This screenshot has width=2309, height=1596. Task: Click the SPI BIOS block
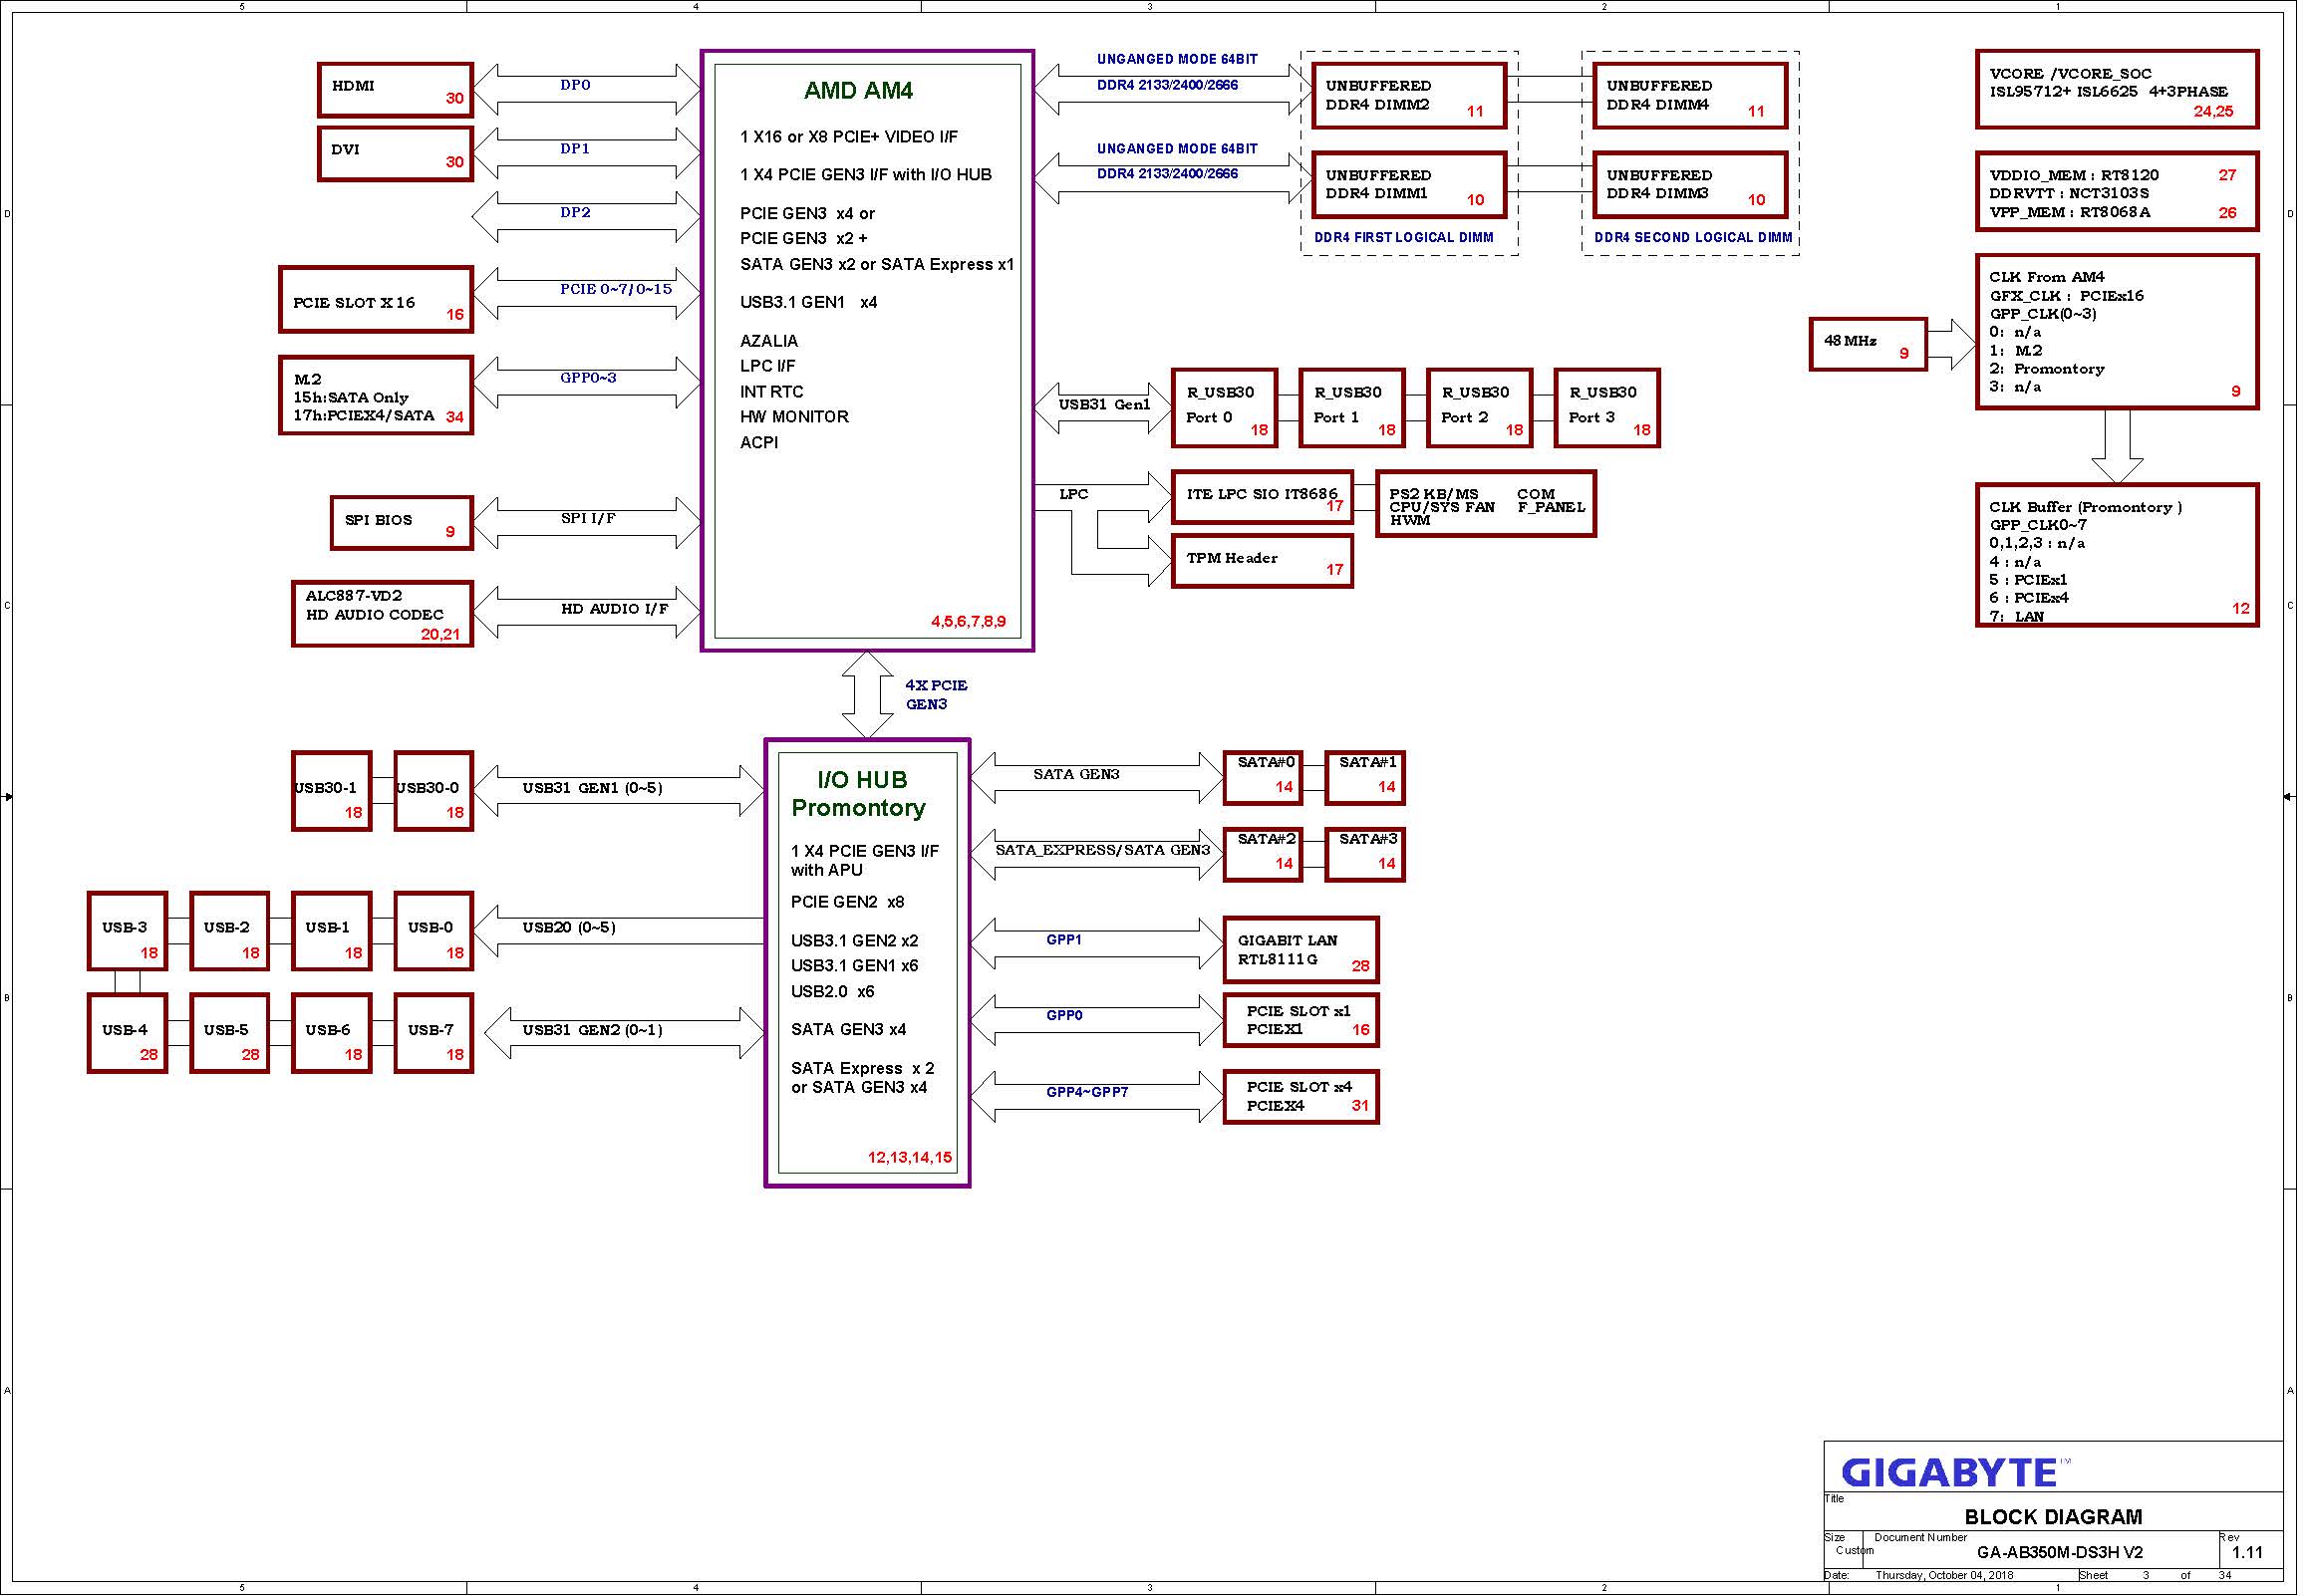[x=403, y=523]
